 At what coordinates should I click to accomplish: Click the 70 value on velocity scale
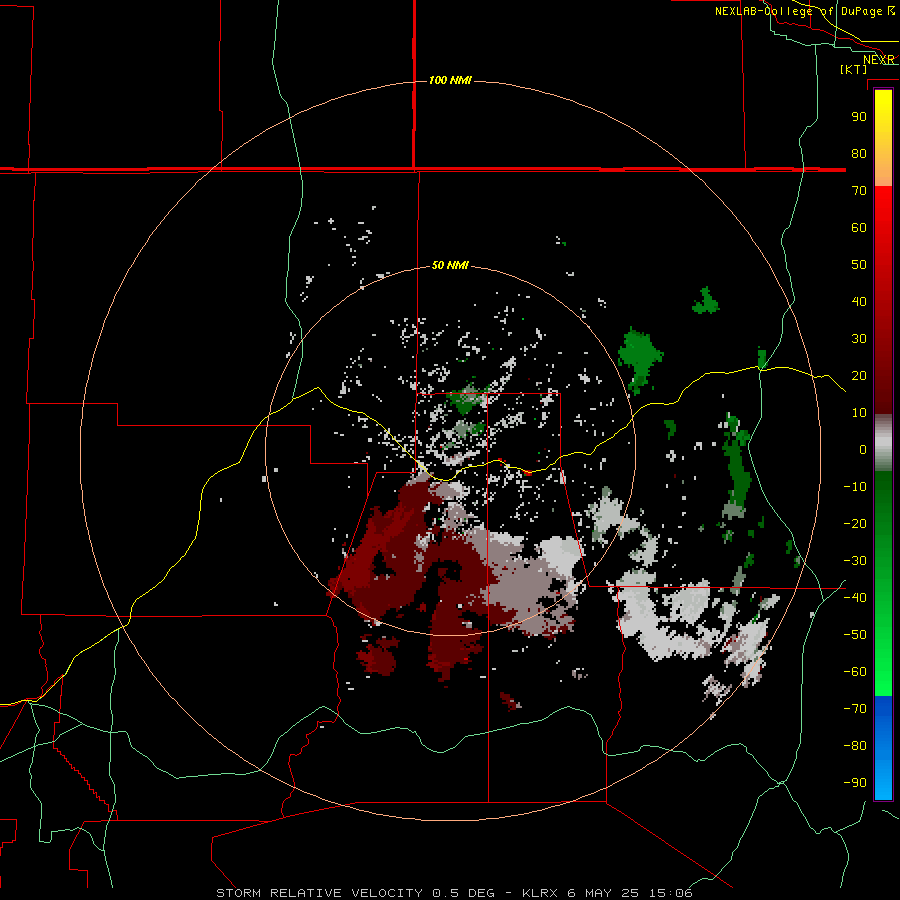tap(859, 191)
